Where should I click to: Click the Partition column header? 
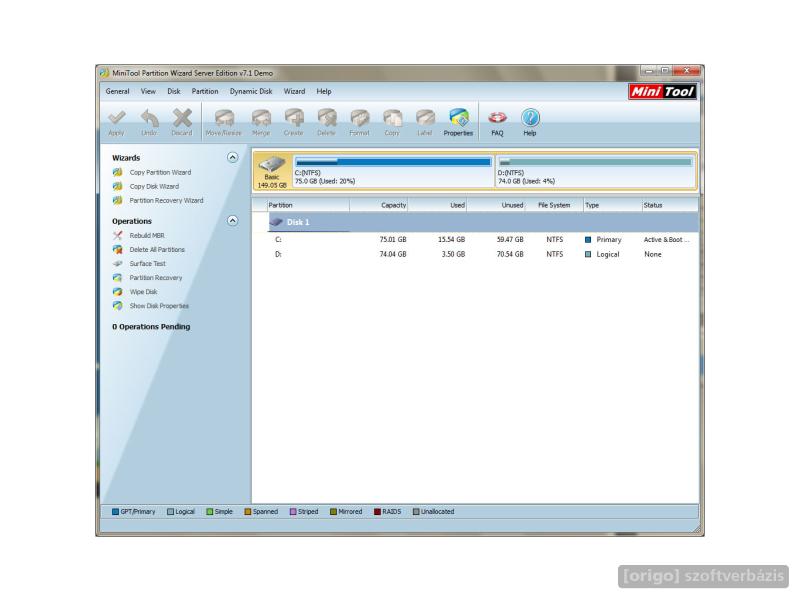[x=308, y=205]
